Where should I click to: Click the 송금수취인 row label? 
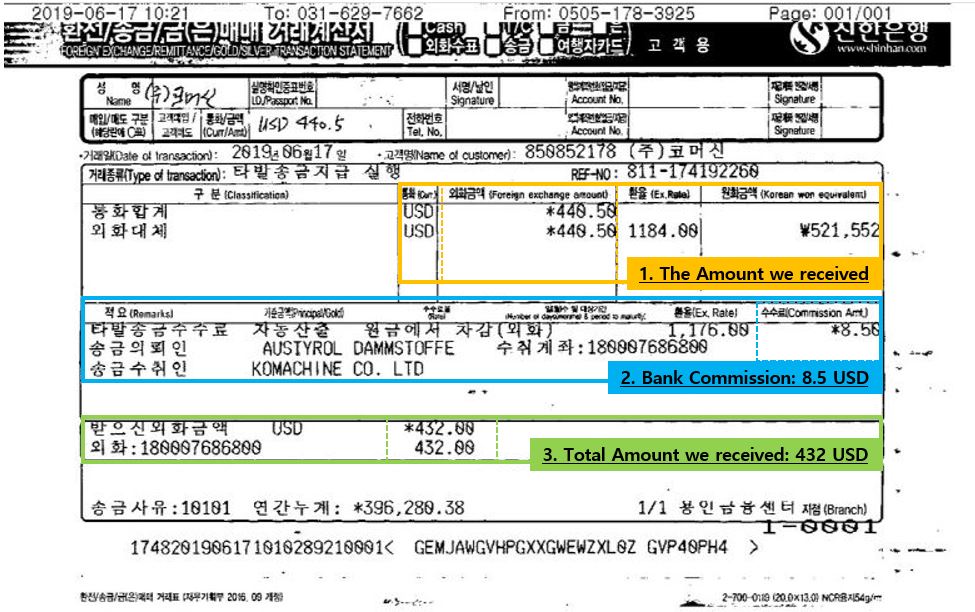[138, 369]
